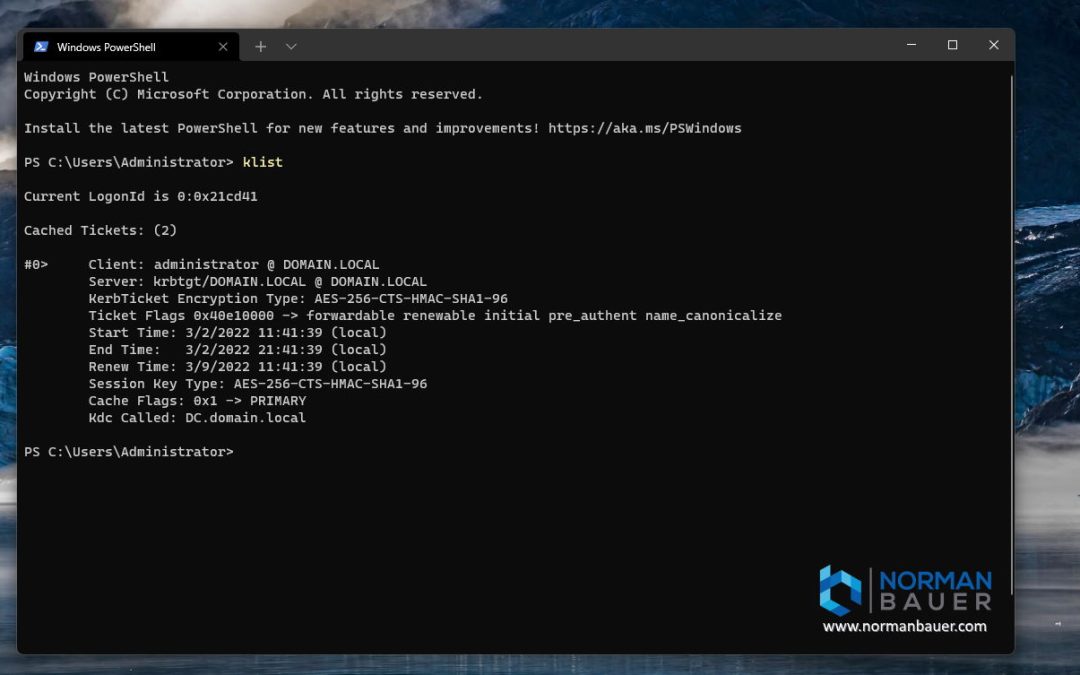Screen dimensions: 1080x675
Task: Click the '#0>' ticket index label
Action: (36, 264)
